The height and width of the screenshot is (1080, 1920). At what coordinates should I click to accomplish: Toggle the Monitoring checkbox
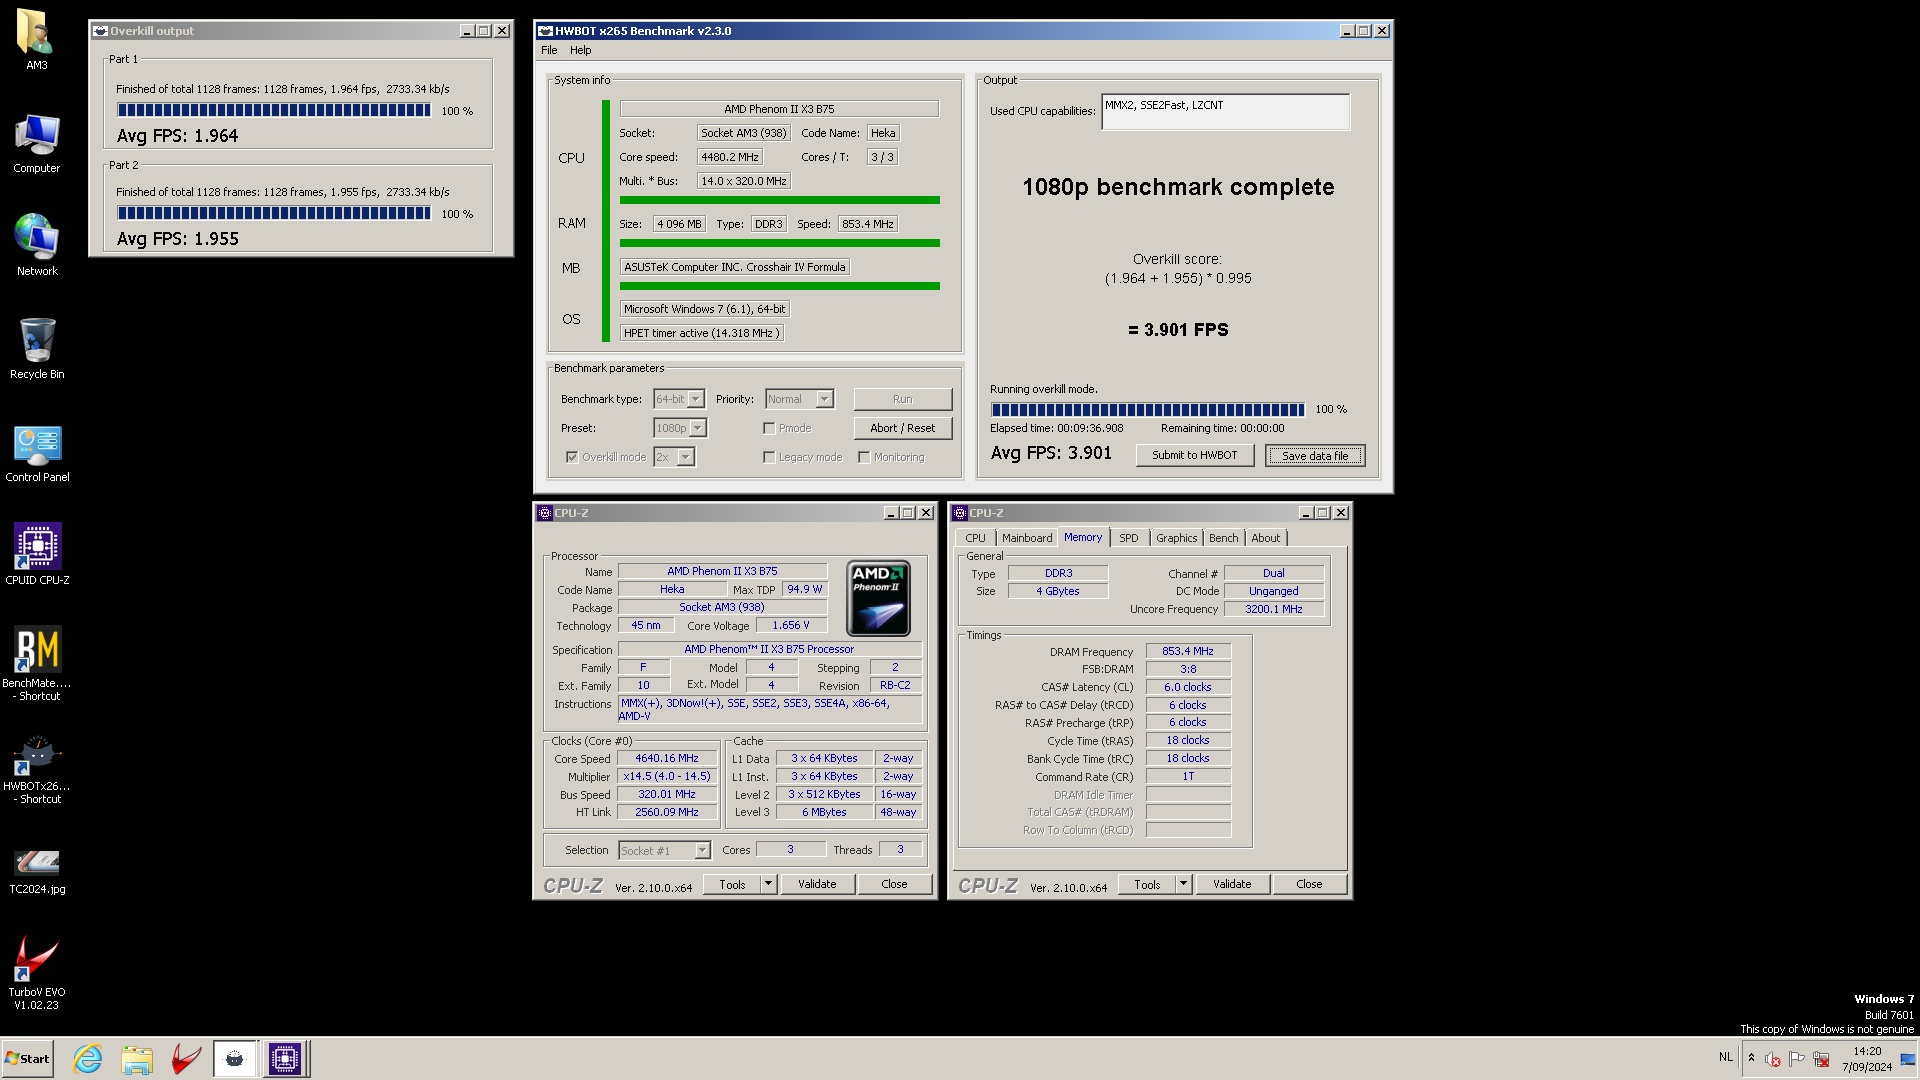pyautogui.click(x=864, y=457)
